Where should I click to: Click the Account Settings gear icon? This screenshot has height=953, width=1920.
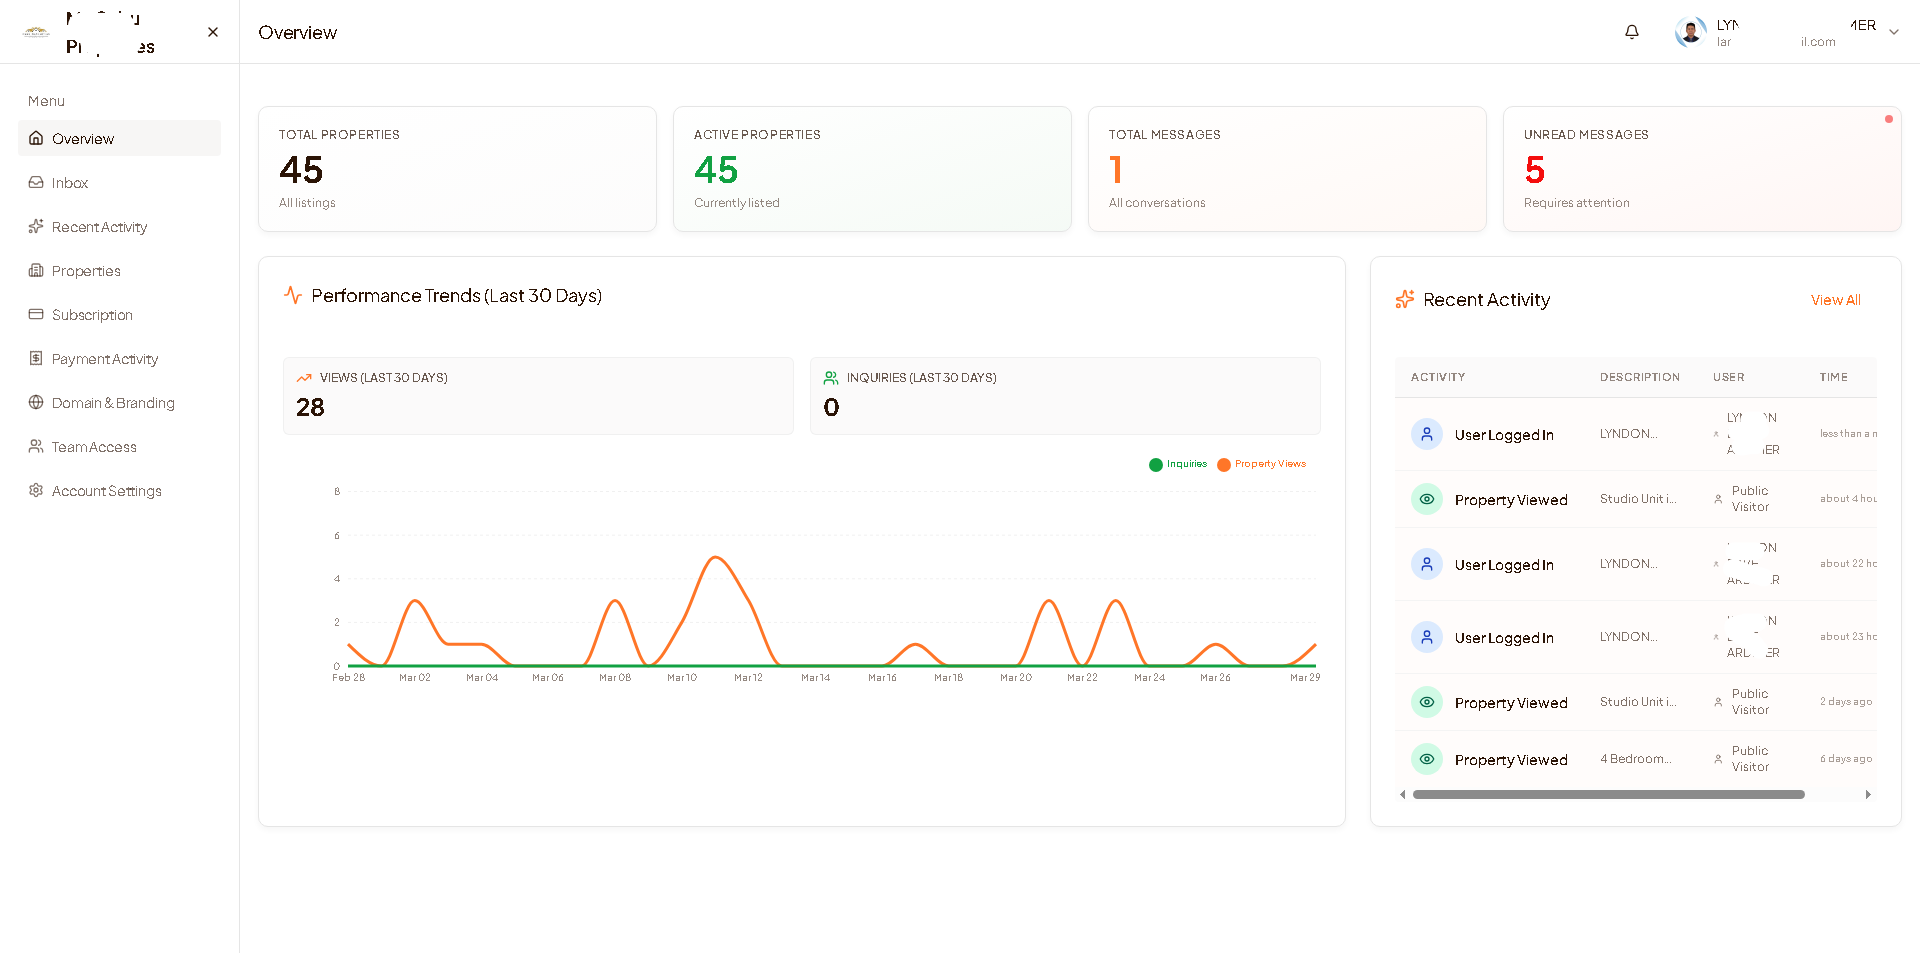coord(36,491)
